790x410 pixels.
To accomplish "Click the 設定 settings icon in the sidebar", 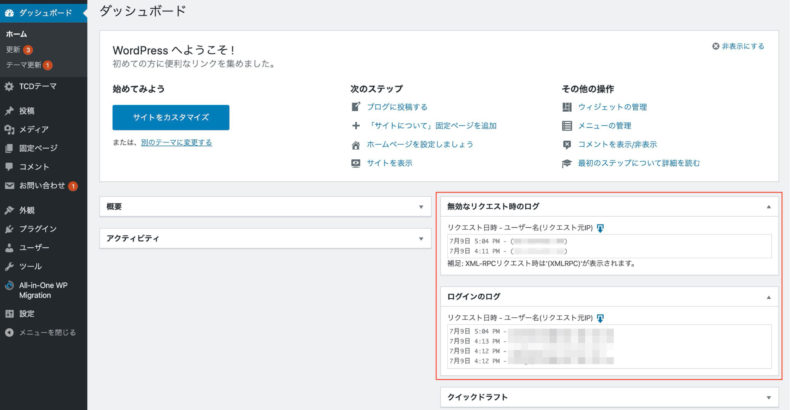I will point(9,314).
